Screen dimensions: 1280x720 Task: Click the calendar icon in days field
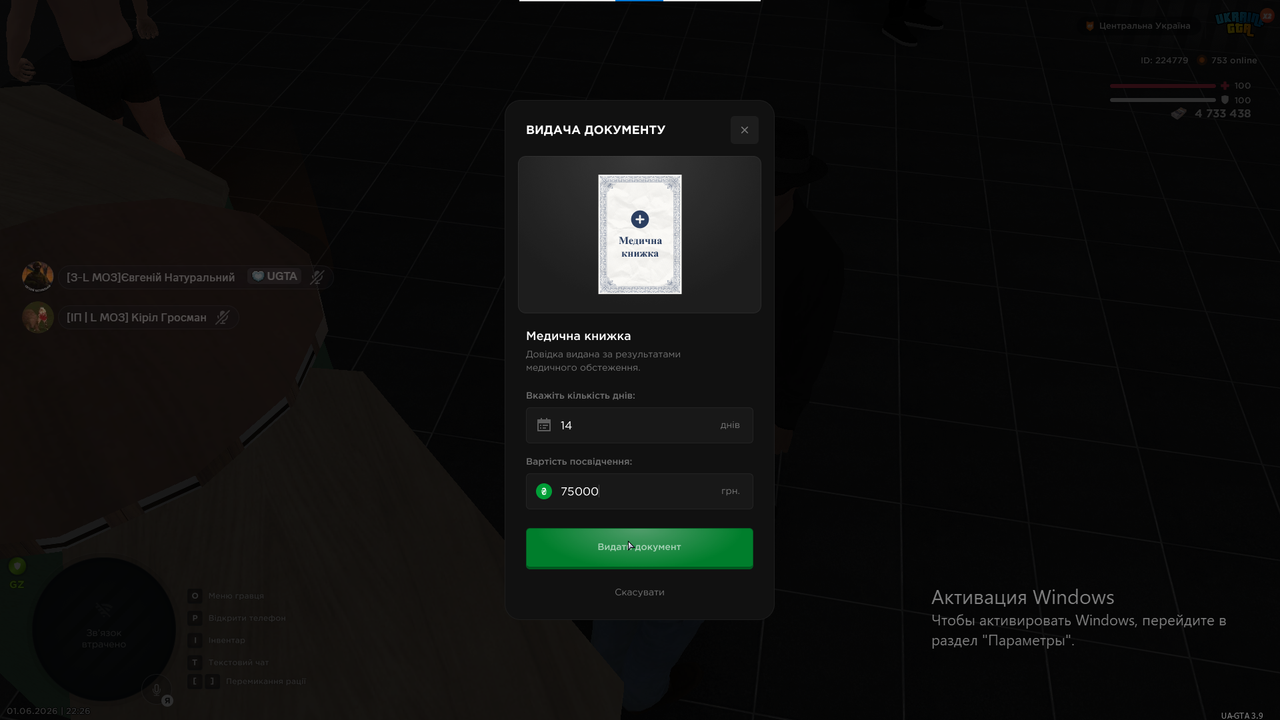tap(544, 425)
